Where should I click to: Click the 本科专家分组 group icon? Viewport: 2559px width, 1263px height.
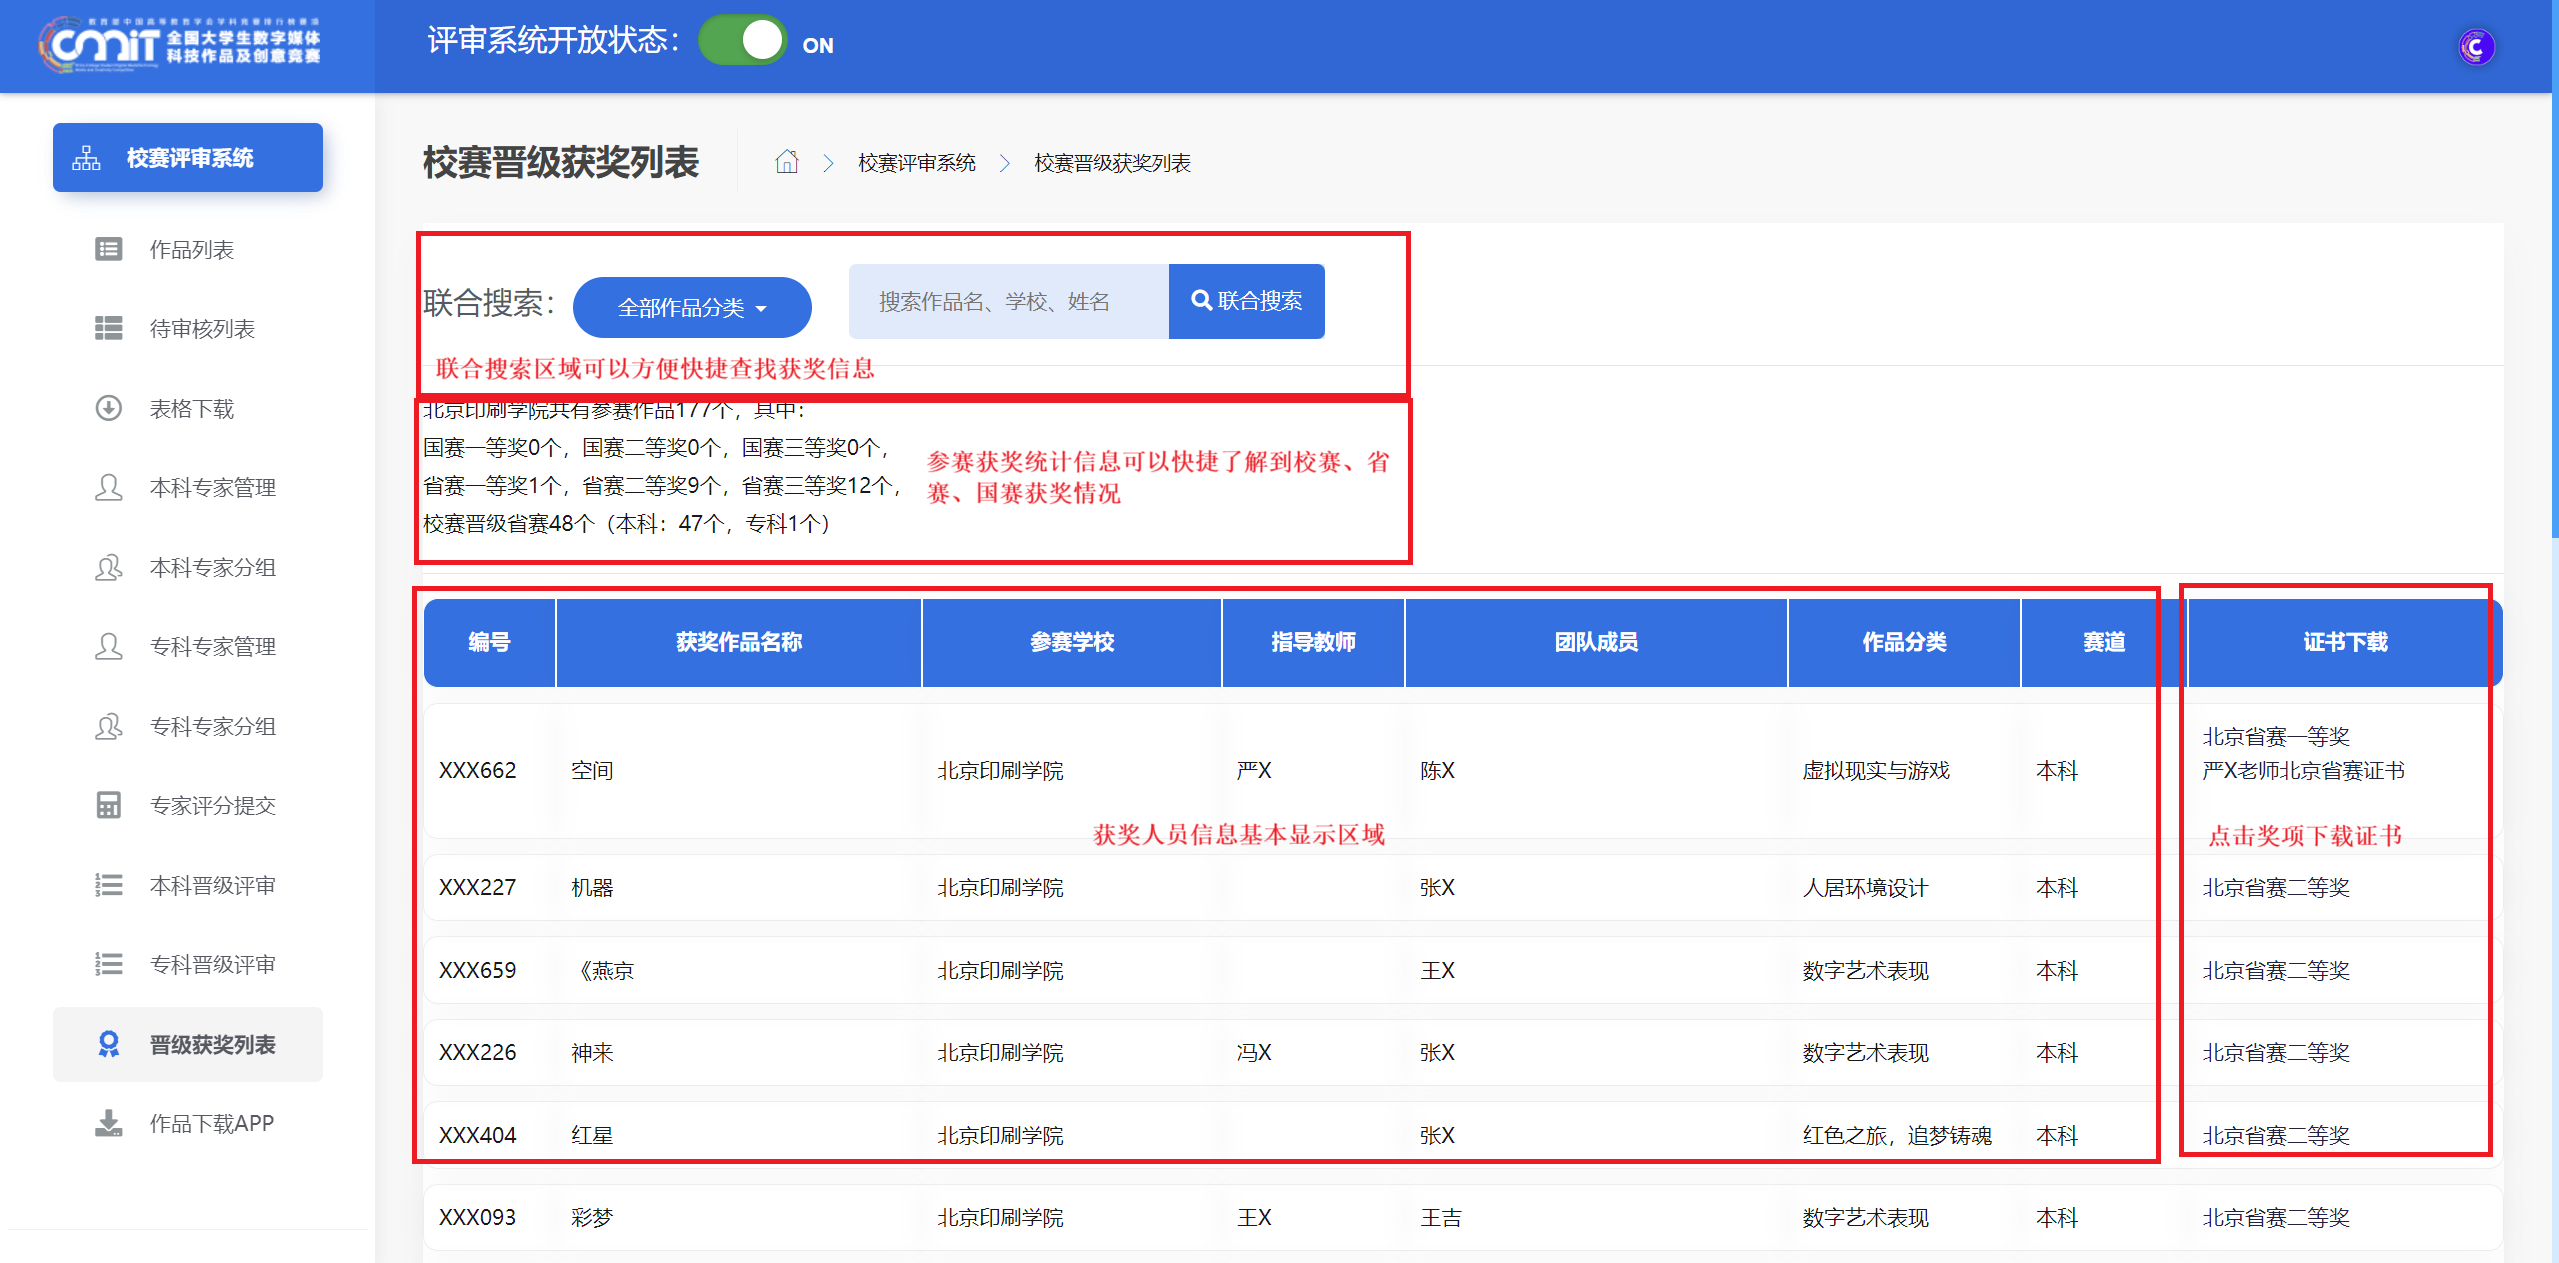point(108,567)
